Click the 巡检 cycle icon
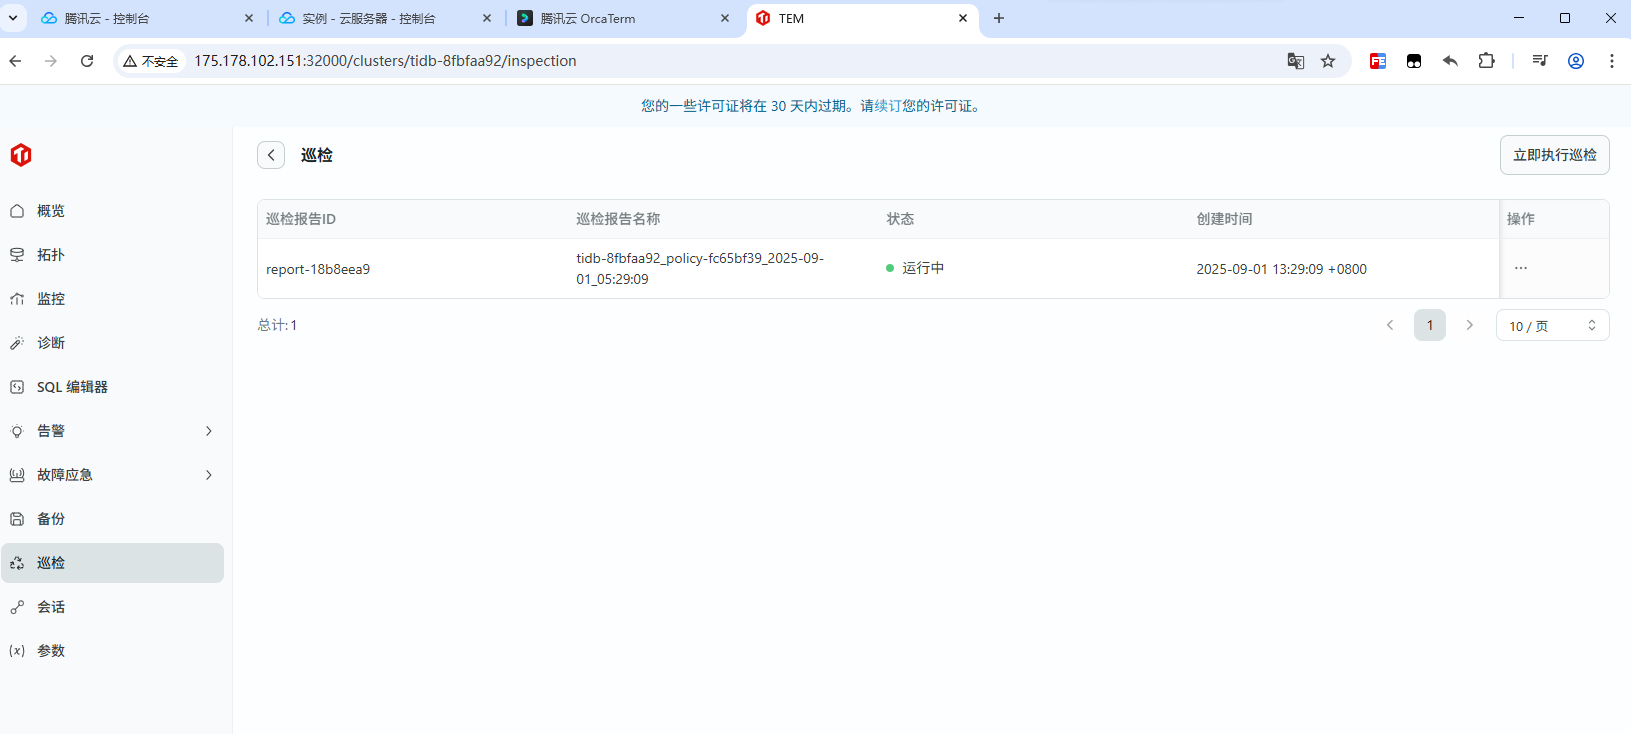This screenshot has height=734, width=1631. [17, 563]
